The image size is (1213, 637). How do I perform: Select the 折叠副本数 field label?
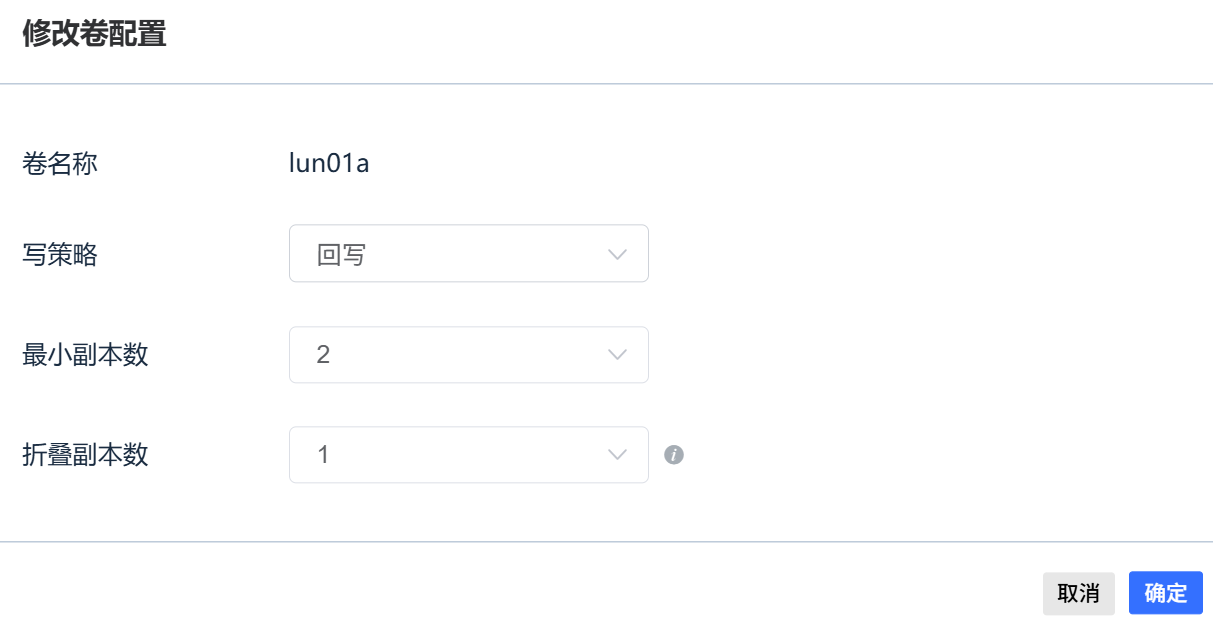coord(85,455)
